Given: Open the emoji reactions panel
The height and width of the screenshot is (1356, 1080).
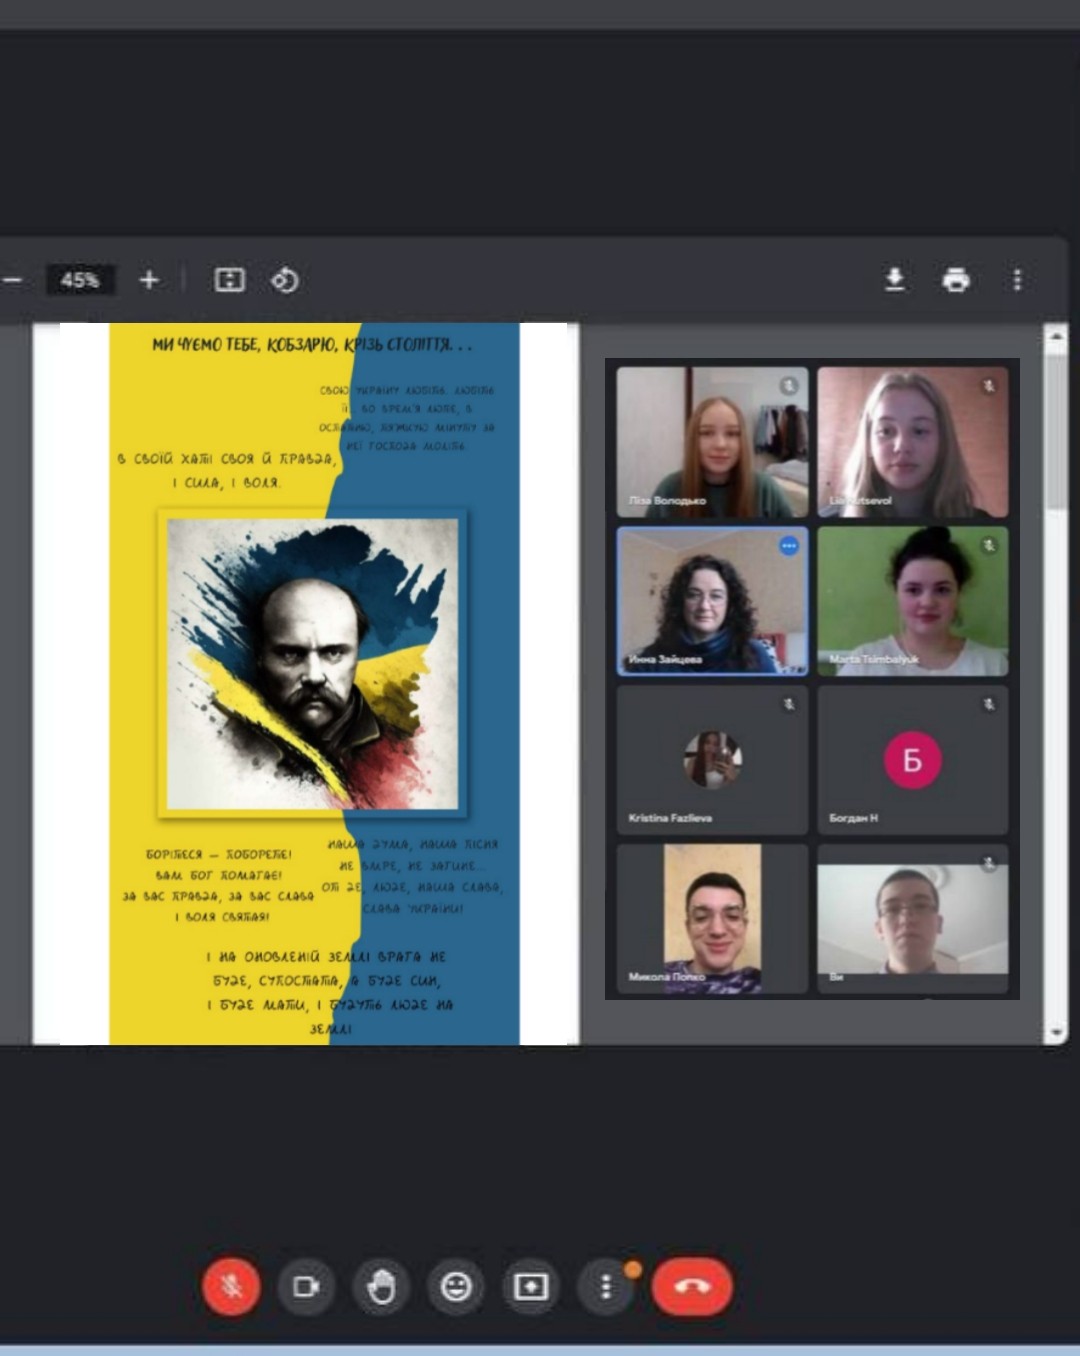Looking at the screenshot, I should tap(456, 1286).
